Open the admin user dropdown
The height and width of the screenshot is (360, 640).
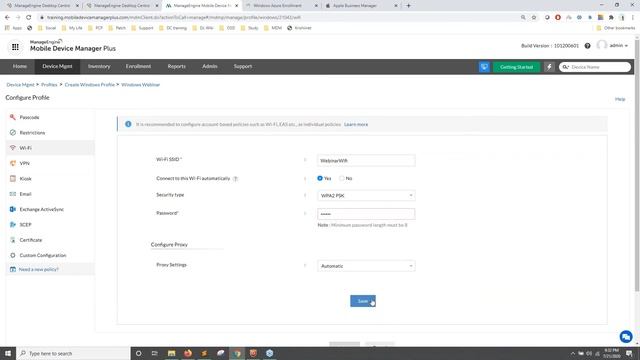618,46
